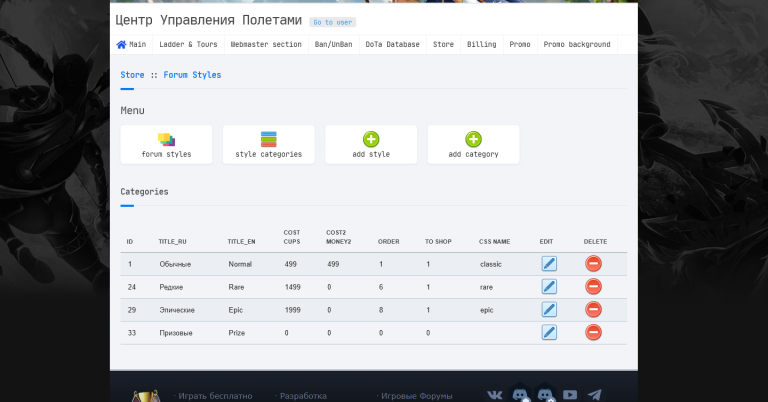Click the classic CSS name cell
Image resolution: width=768 pixels, height=402 pixels.
(491, 264)
